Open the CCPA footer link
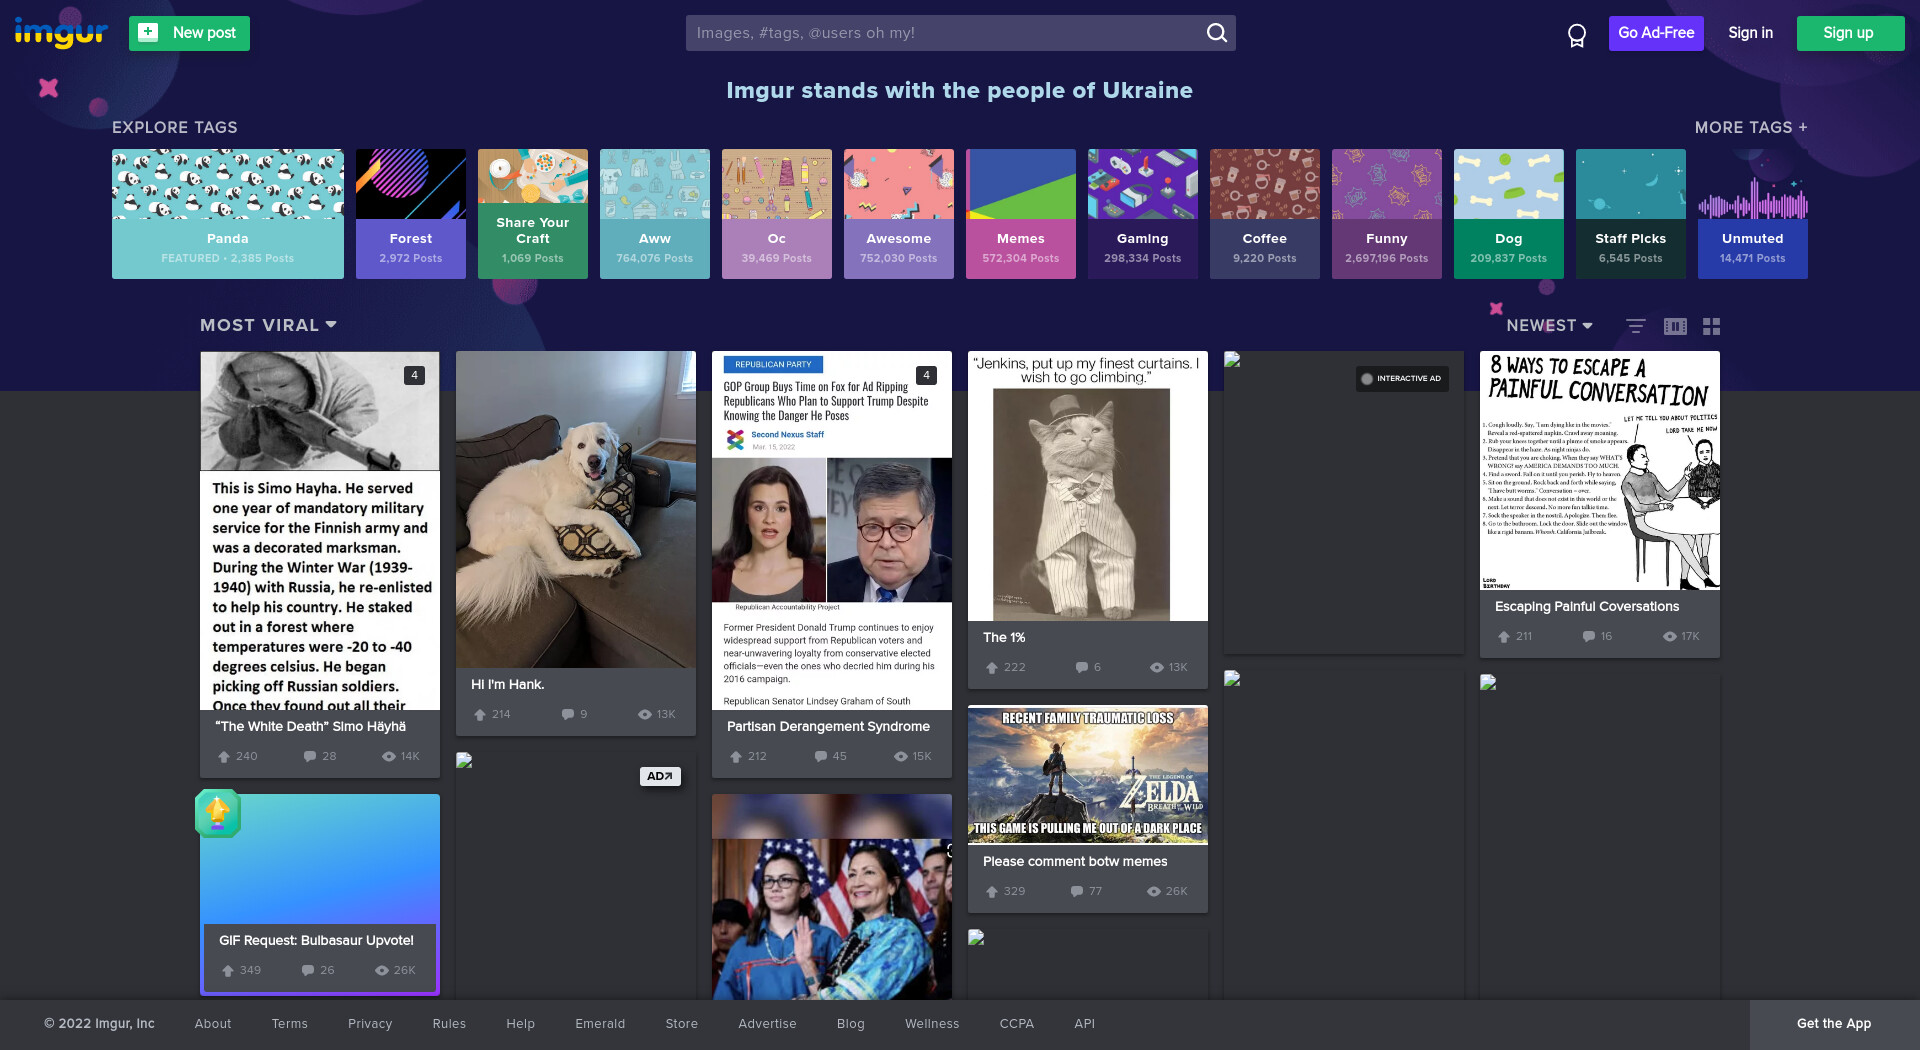 point(1017,1024)
